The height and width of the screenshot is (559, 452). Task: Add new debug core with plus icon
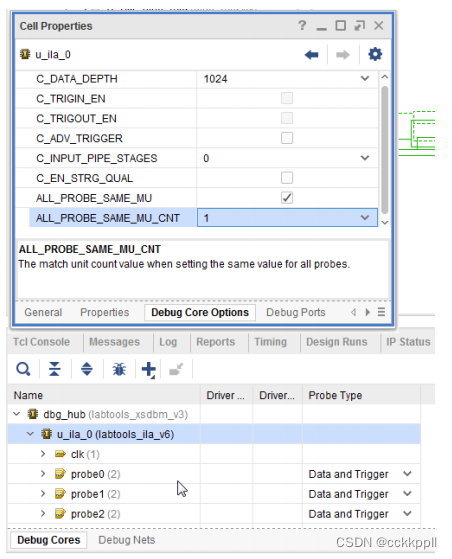pos(149,369)
